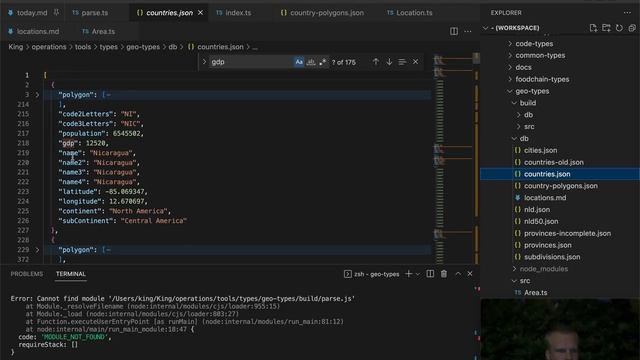
Task: Toggle Match Case in the find widget
Action: click(x=299, y=62)
